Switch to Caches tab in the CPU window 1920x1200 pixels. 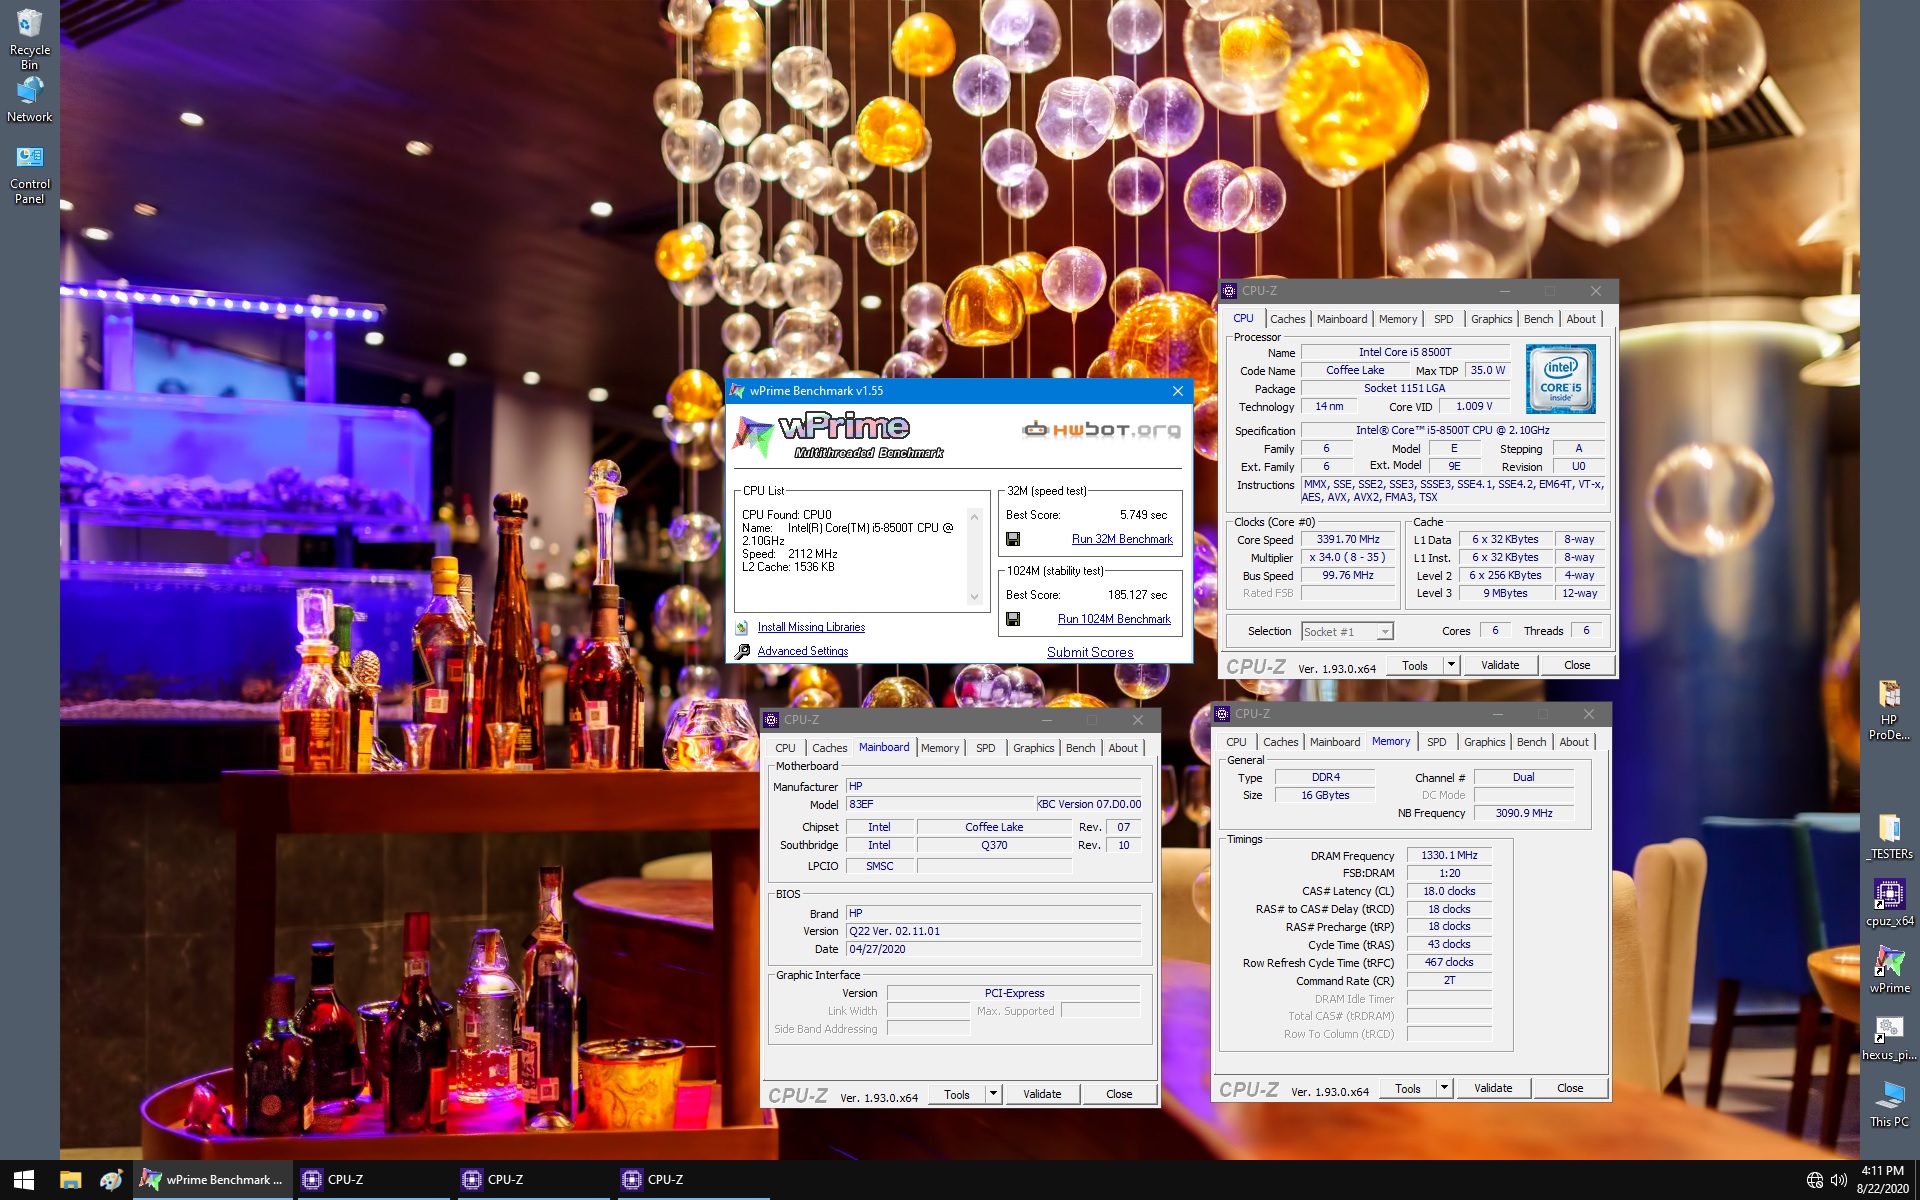[x=1287, y=319]
